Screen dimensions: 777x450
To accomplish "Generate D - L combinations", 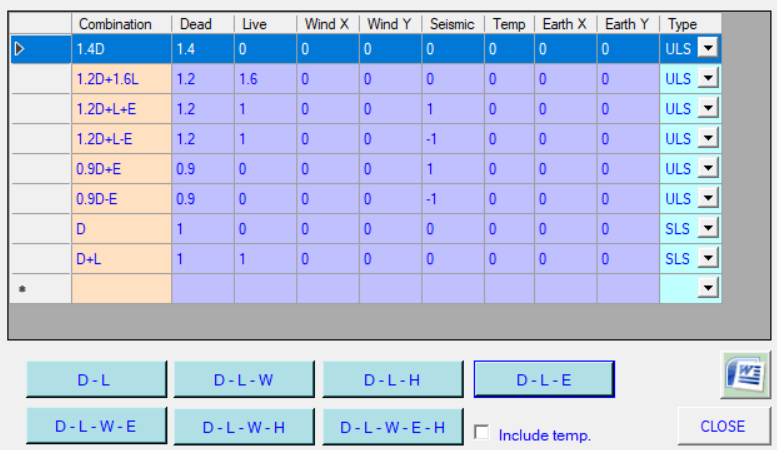I will click(x=96, y=380).
